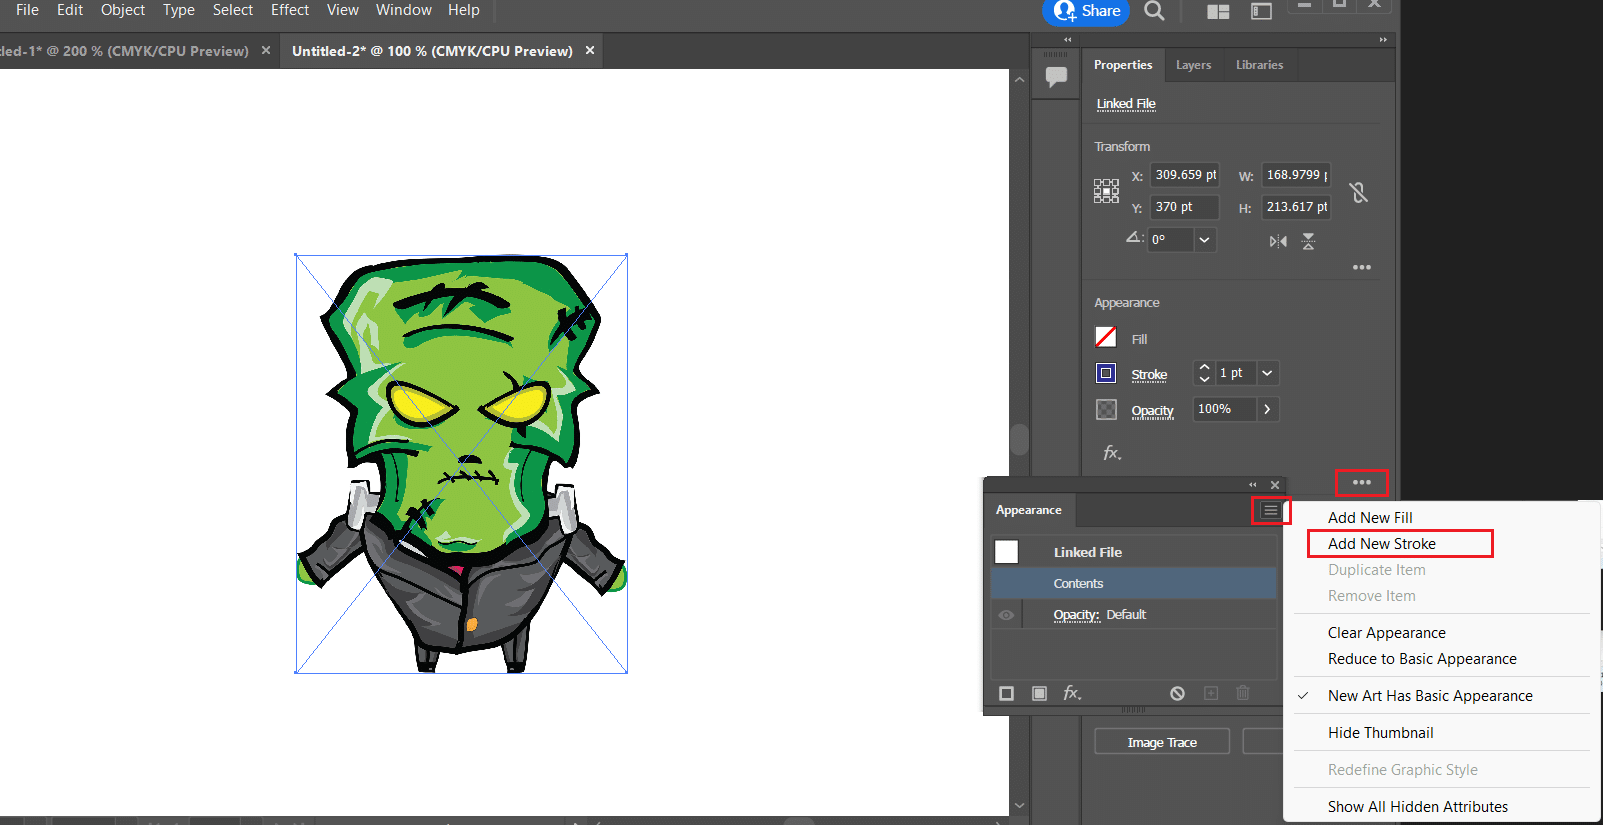Click the Width value field
The image size is (1603, 825).
click(1296, 175)
